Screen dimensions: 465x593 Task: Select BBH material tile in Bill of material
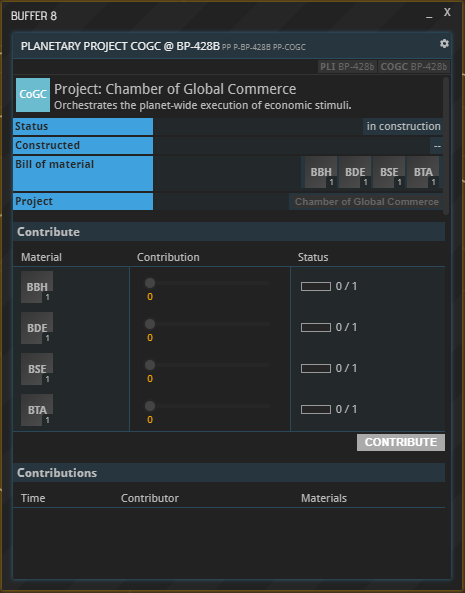pyautogui.click(x=321, y=172)
